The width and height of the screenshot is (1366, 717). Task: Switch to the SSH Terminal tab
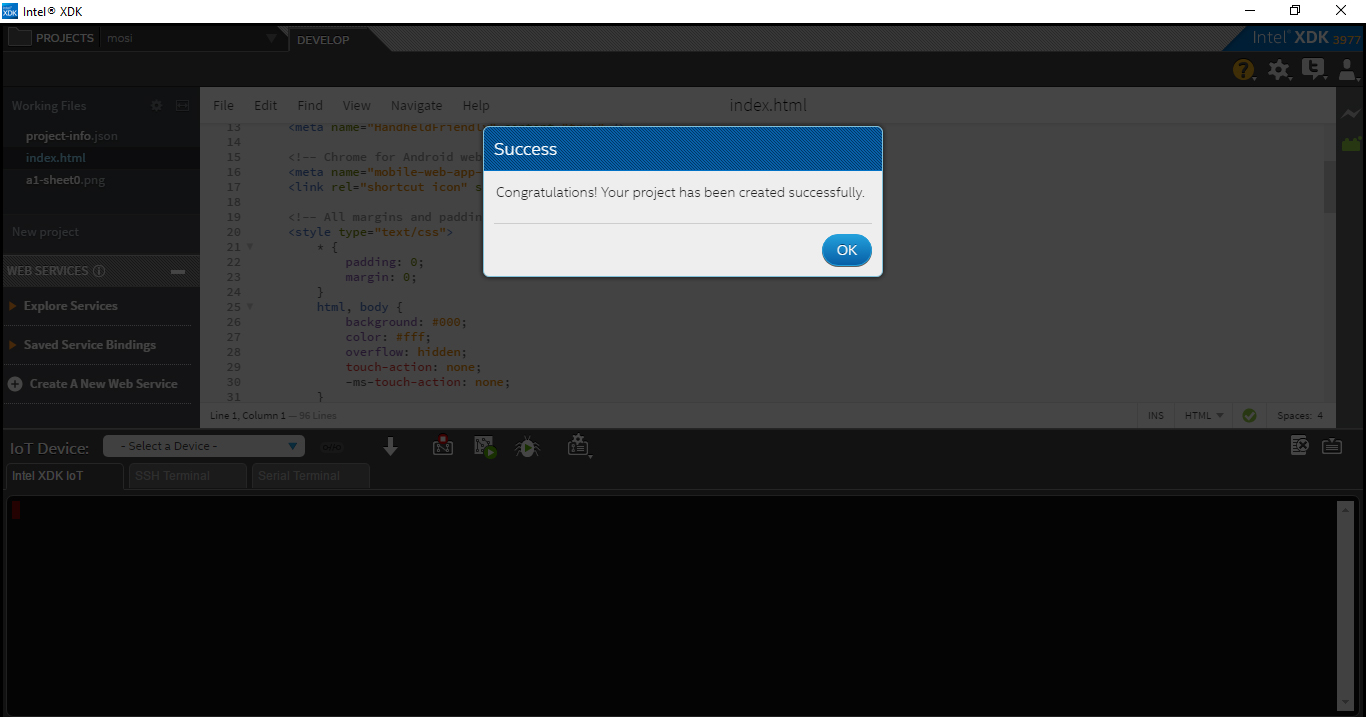coord(188,476)
